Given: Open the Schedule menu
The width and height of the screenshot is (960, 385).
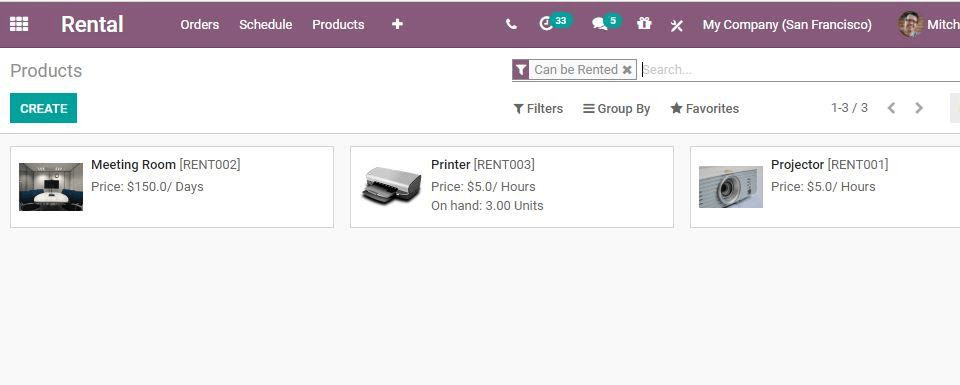Looking at the screenshot, I should [266, 24].
